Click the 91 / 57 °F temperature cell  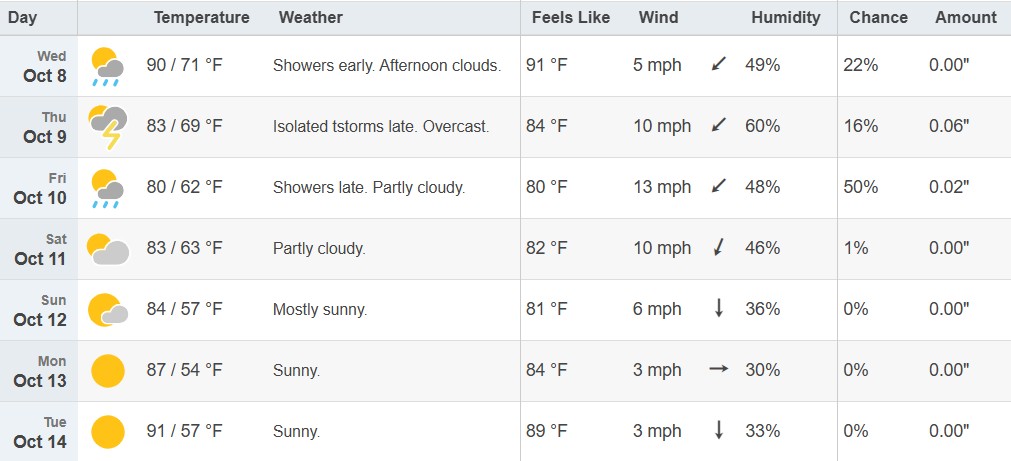[x=184, y=431]
